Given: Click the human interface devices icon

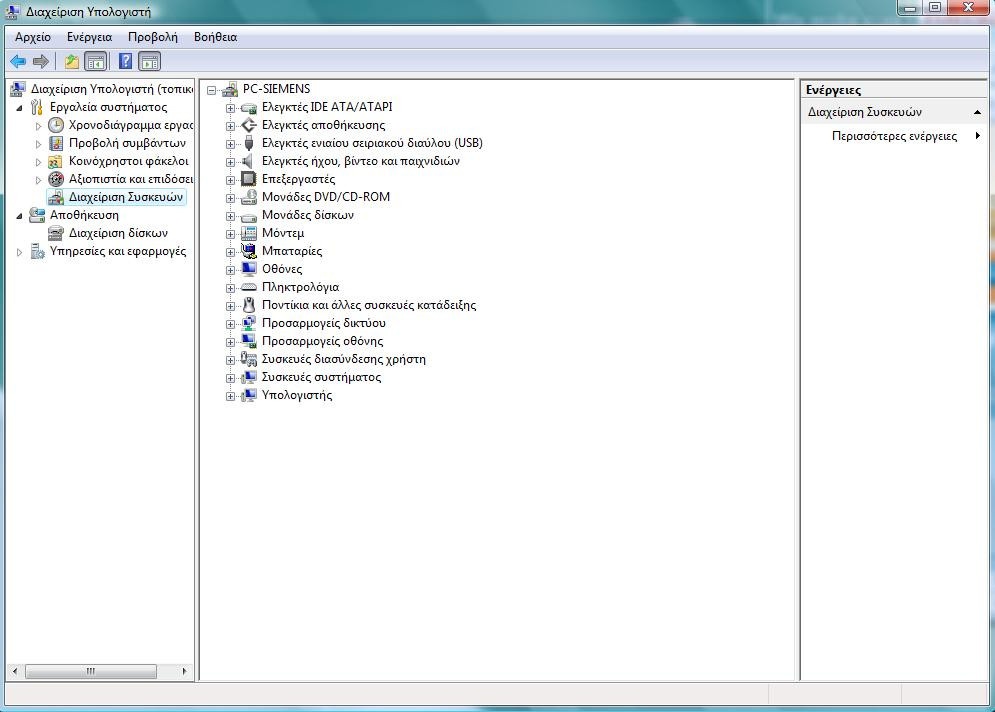Looking at the screenshot, I should coord(249,359).
